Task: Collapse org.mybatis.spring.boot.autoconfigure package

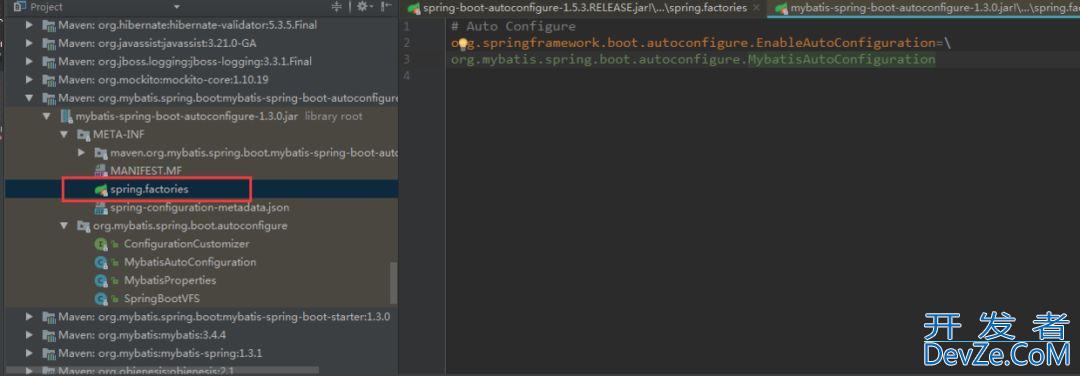Action: [63, 225]
